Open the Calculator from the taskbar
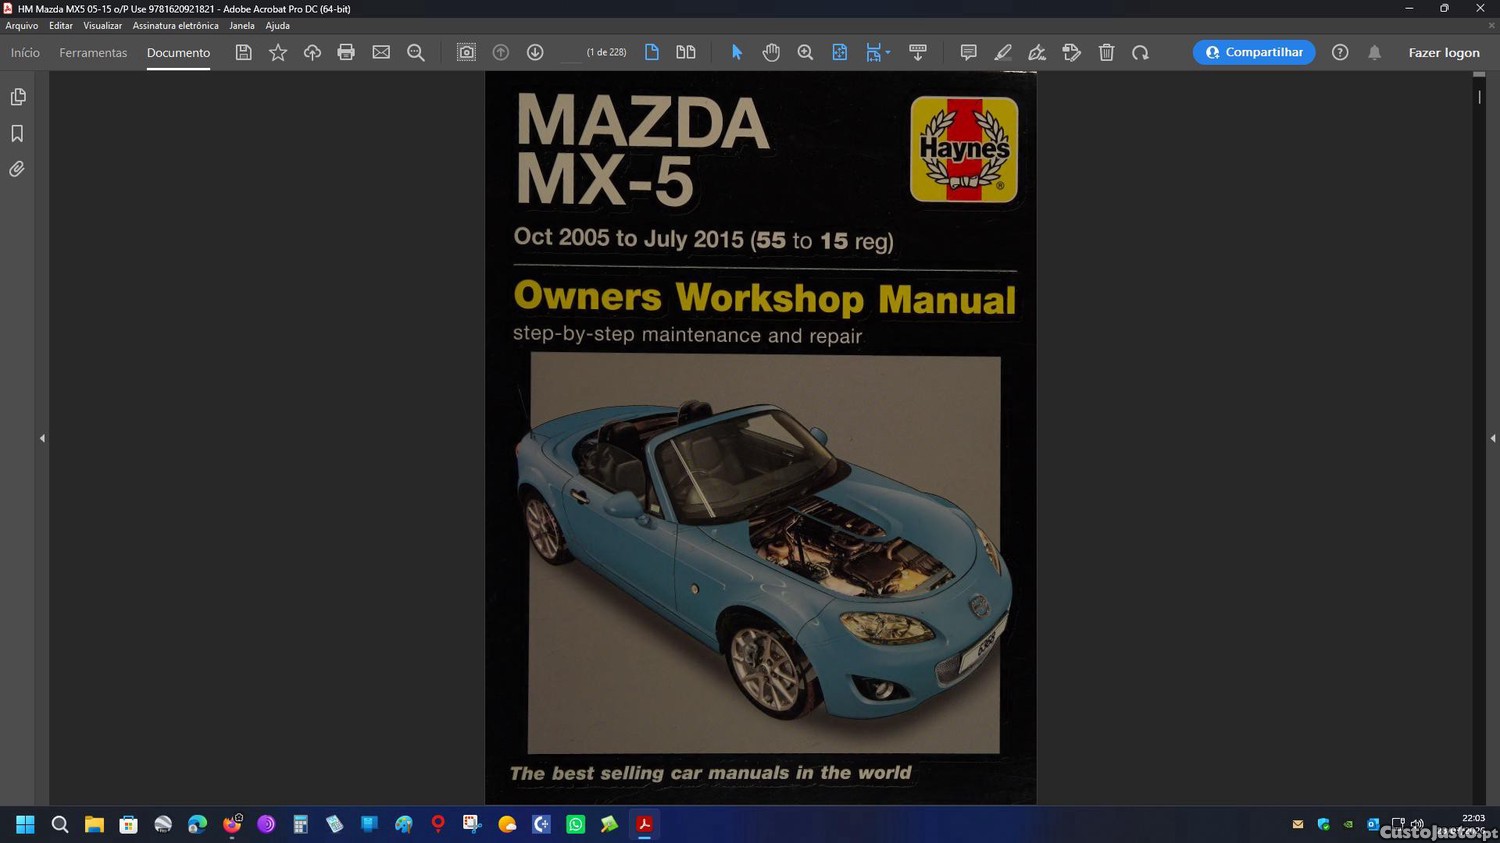 [x=300, y=824]
